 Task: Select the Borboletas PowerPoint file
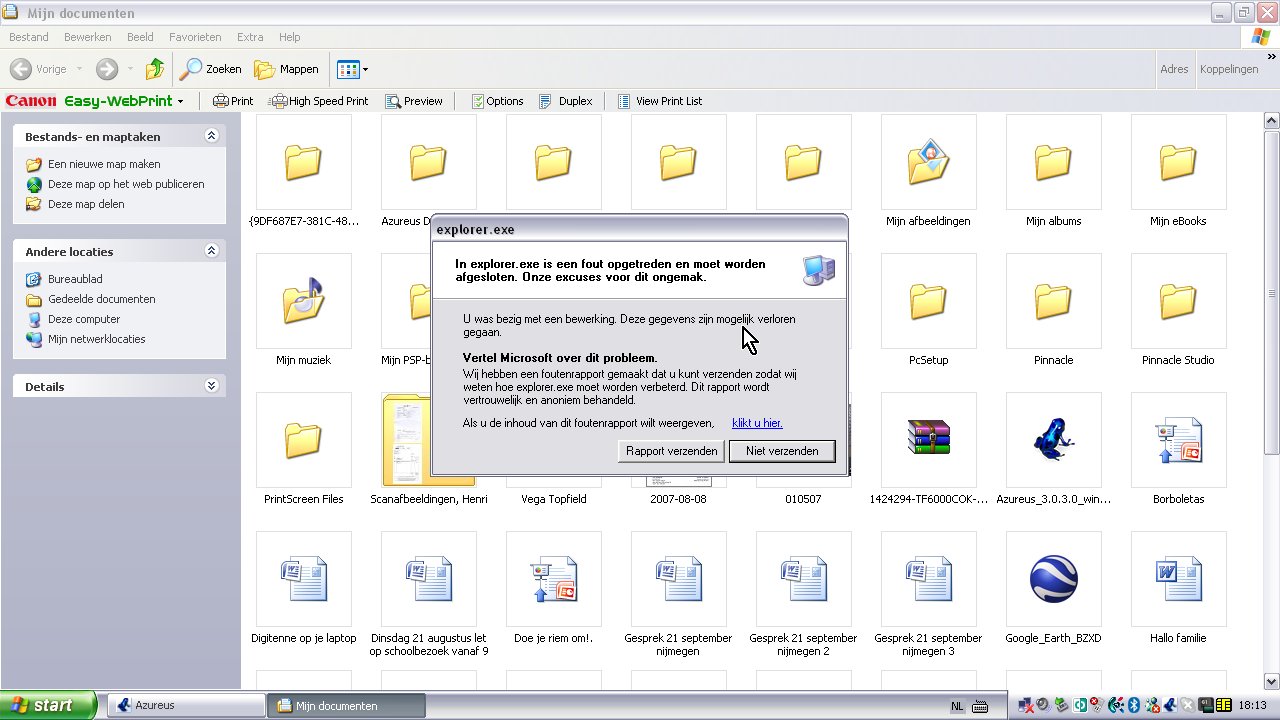[x=1178, y=440]
